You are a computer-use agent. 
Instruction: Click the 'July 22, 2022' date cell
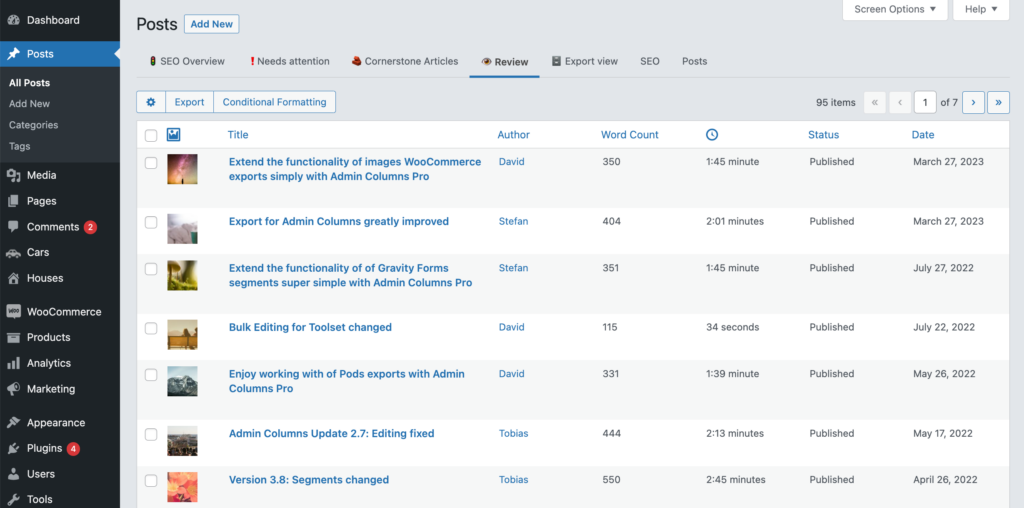point(943,327)
